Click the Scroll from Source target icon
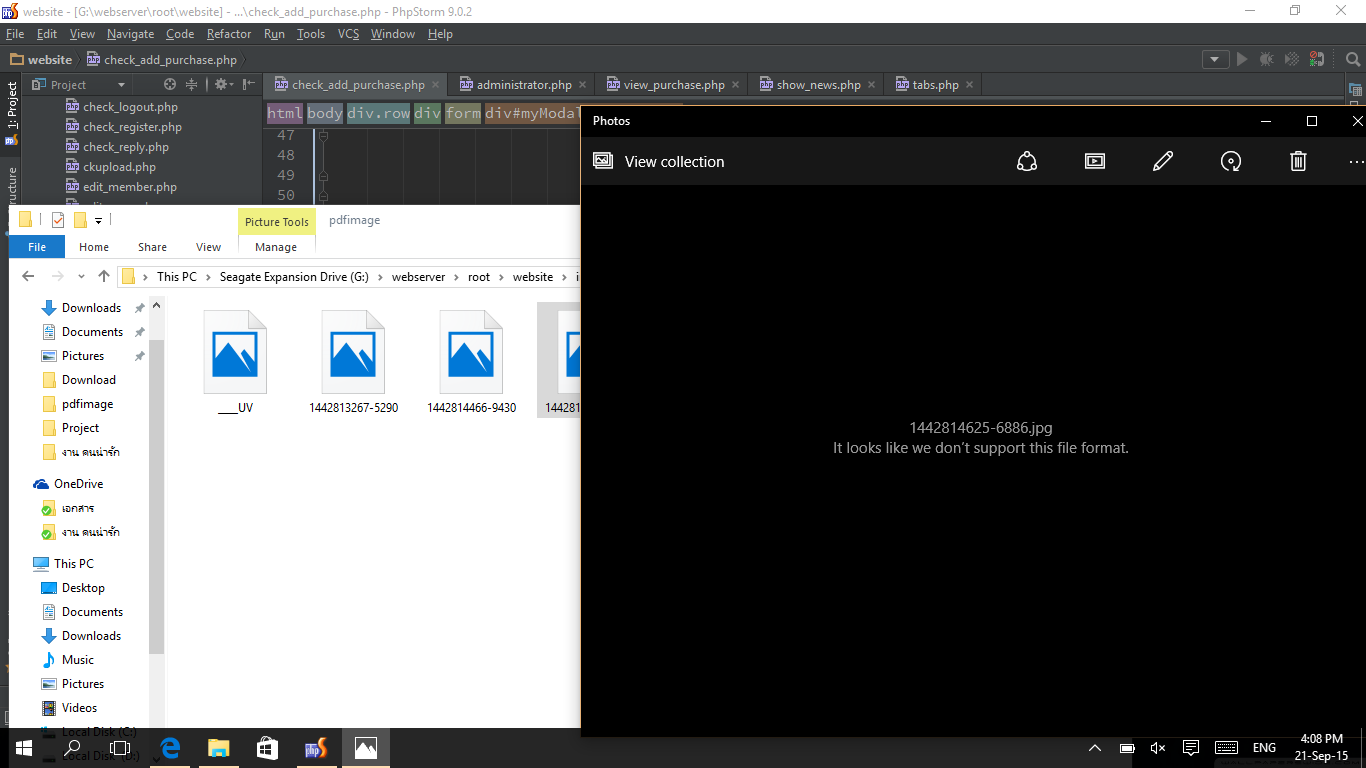 coord(170,85)
